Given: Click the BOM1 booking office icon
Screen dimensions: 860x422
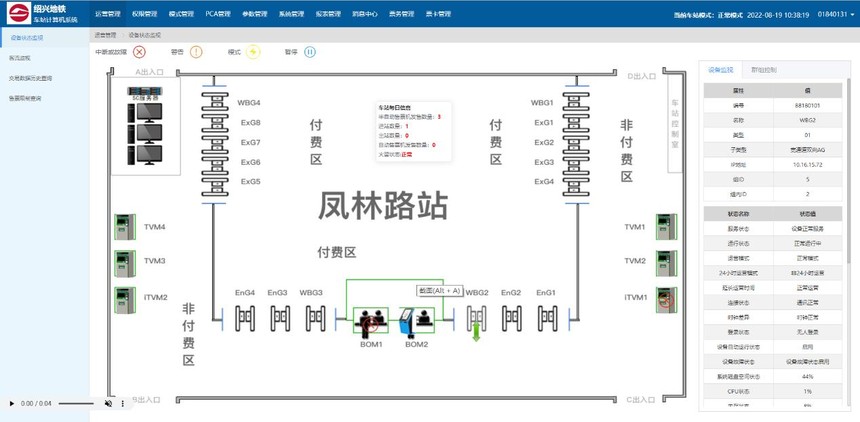Looking at the screenshot, I should click(x=371, y=322).
